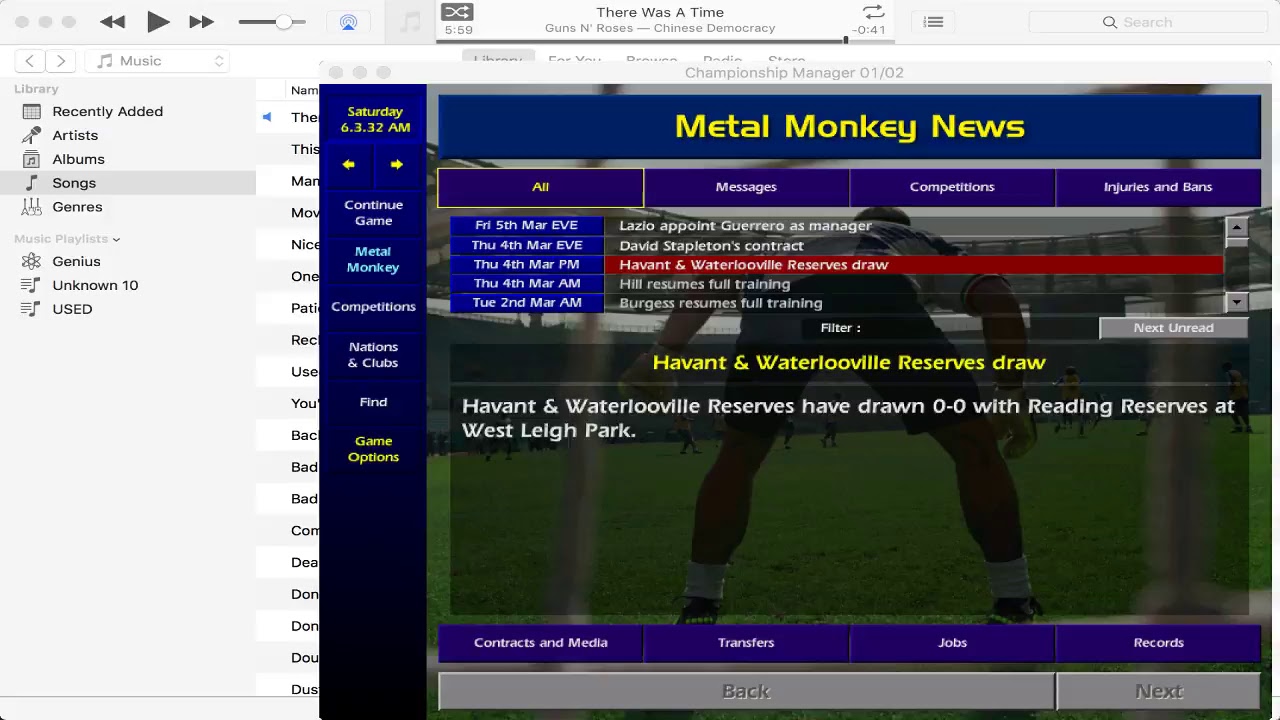This screenshot has width=1280, height=720.
Task: Open Game Options in the game sidebar
Action: click(x=373, y=449)
